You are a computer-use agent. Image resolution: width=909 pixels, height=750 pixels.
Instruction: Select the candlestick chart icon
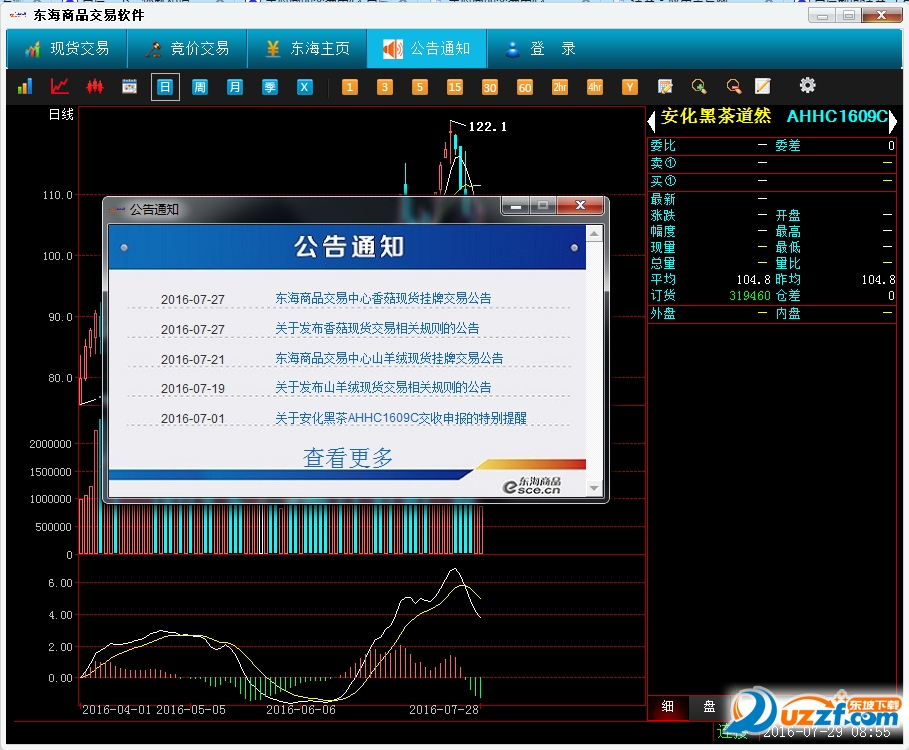click(95, 87)
